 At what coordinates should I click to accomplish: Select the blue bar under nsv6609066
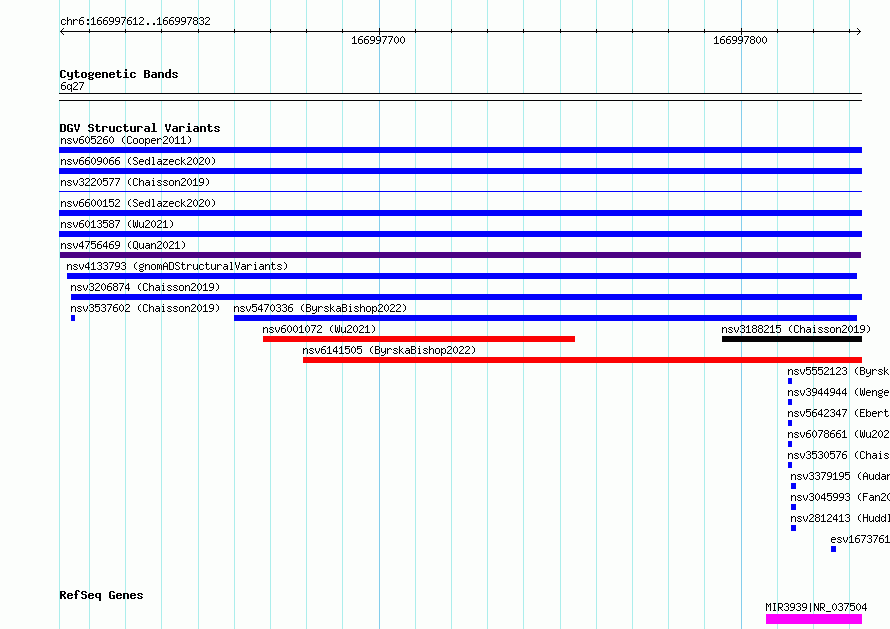(460, 171)
